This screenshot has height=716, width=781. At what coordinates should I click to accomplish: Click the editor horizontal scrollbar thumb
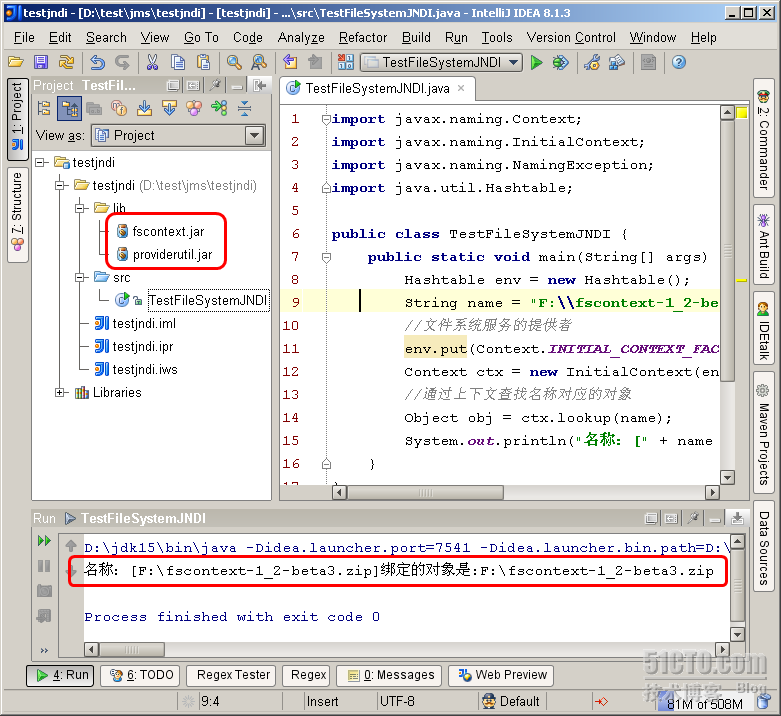(x=425, y=493)
